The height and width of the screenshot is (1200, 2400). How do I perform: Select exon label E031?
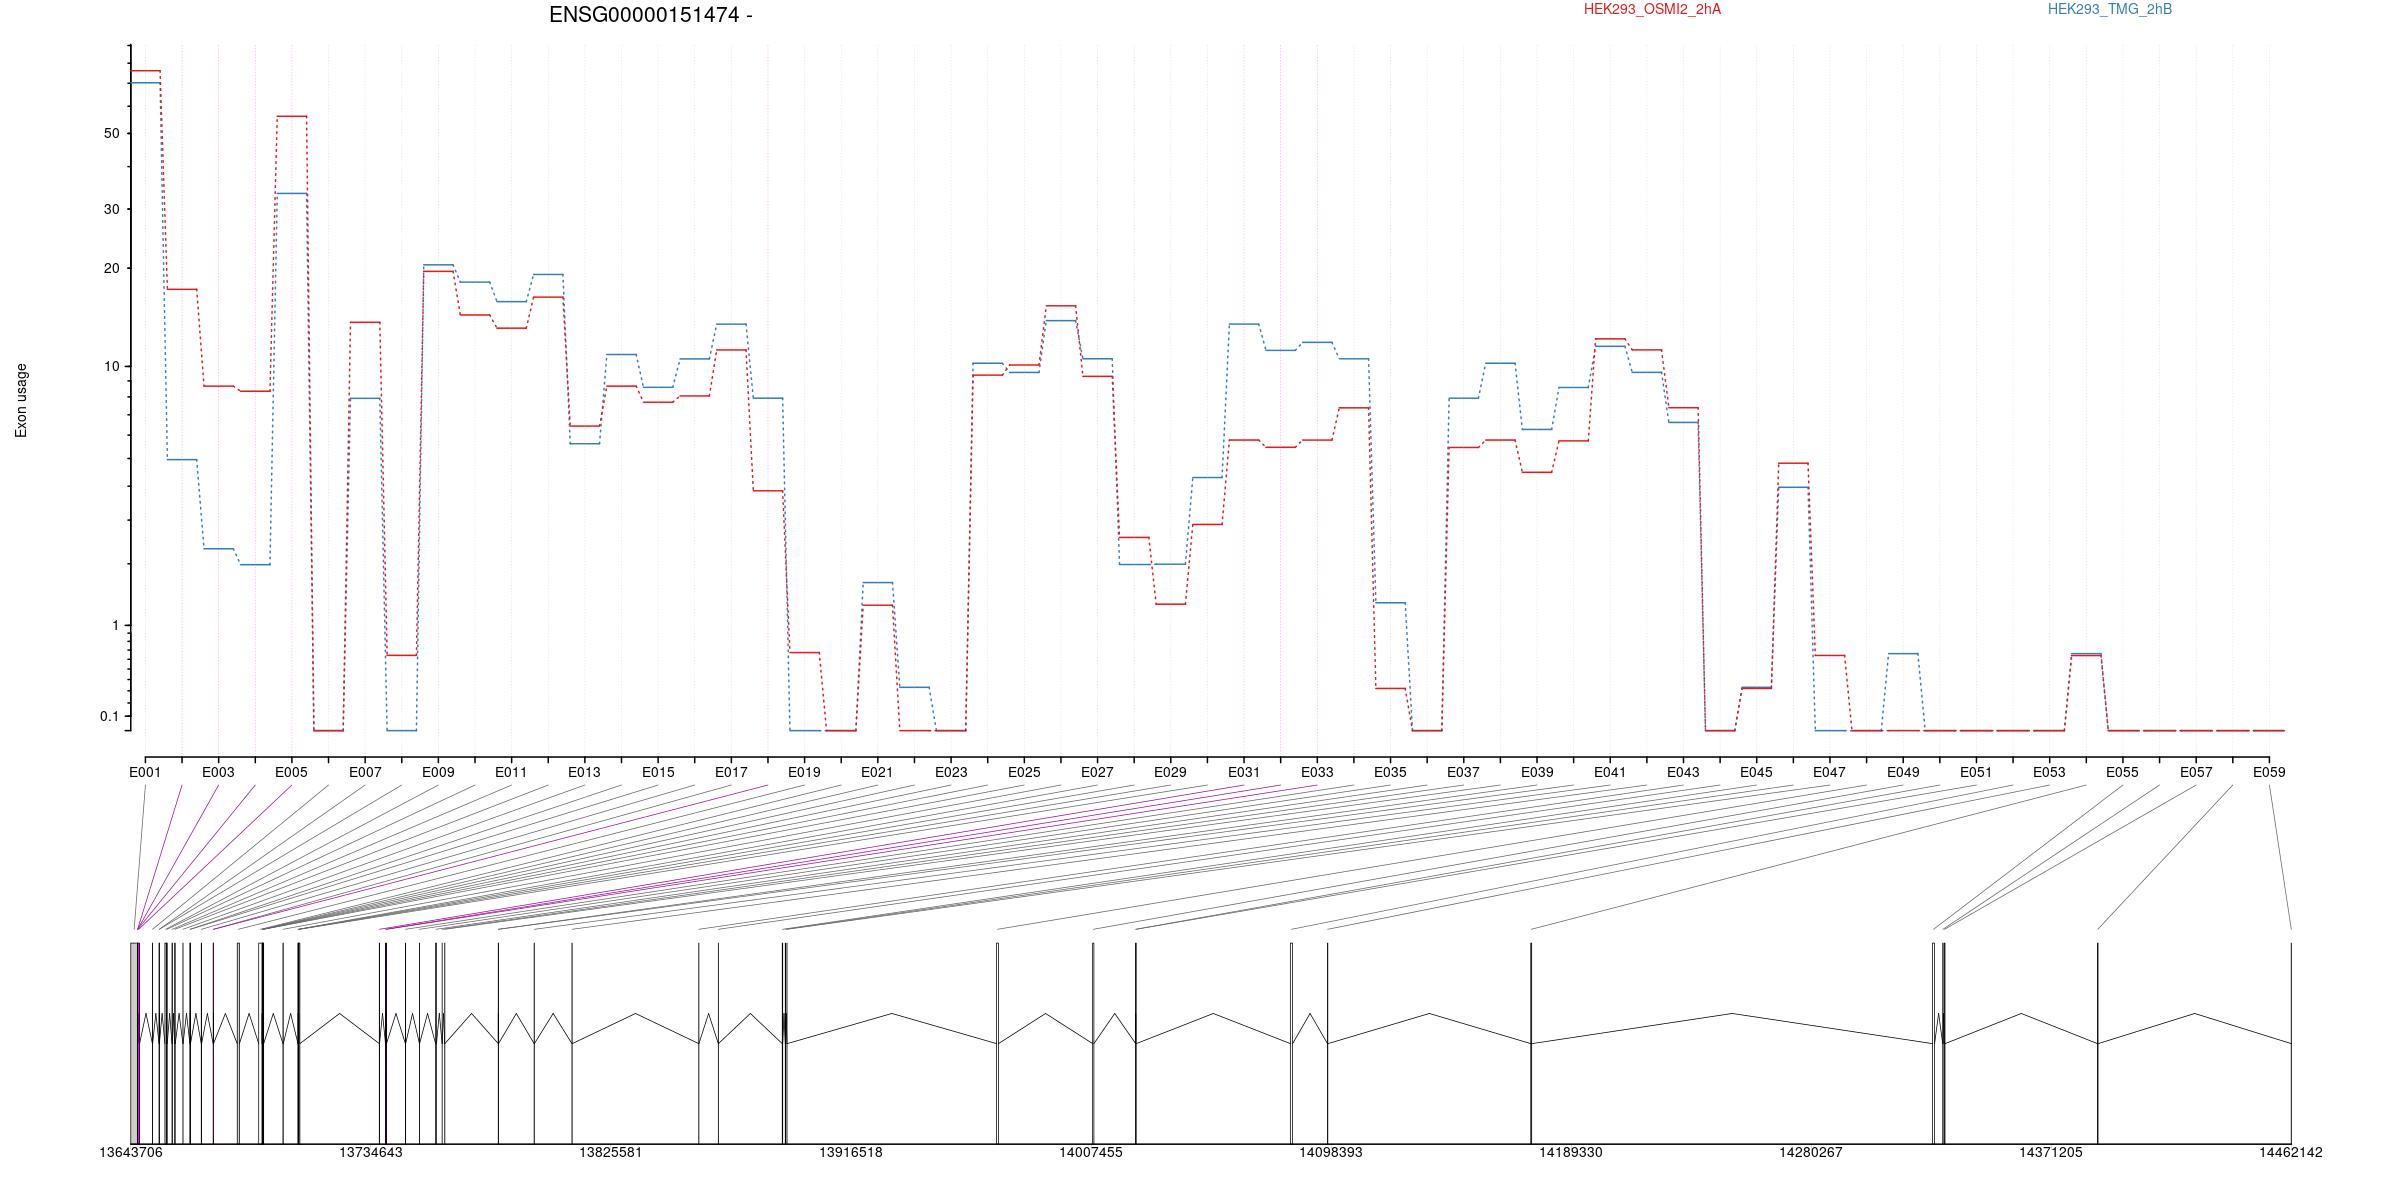(x=1244, y=772)
